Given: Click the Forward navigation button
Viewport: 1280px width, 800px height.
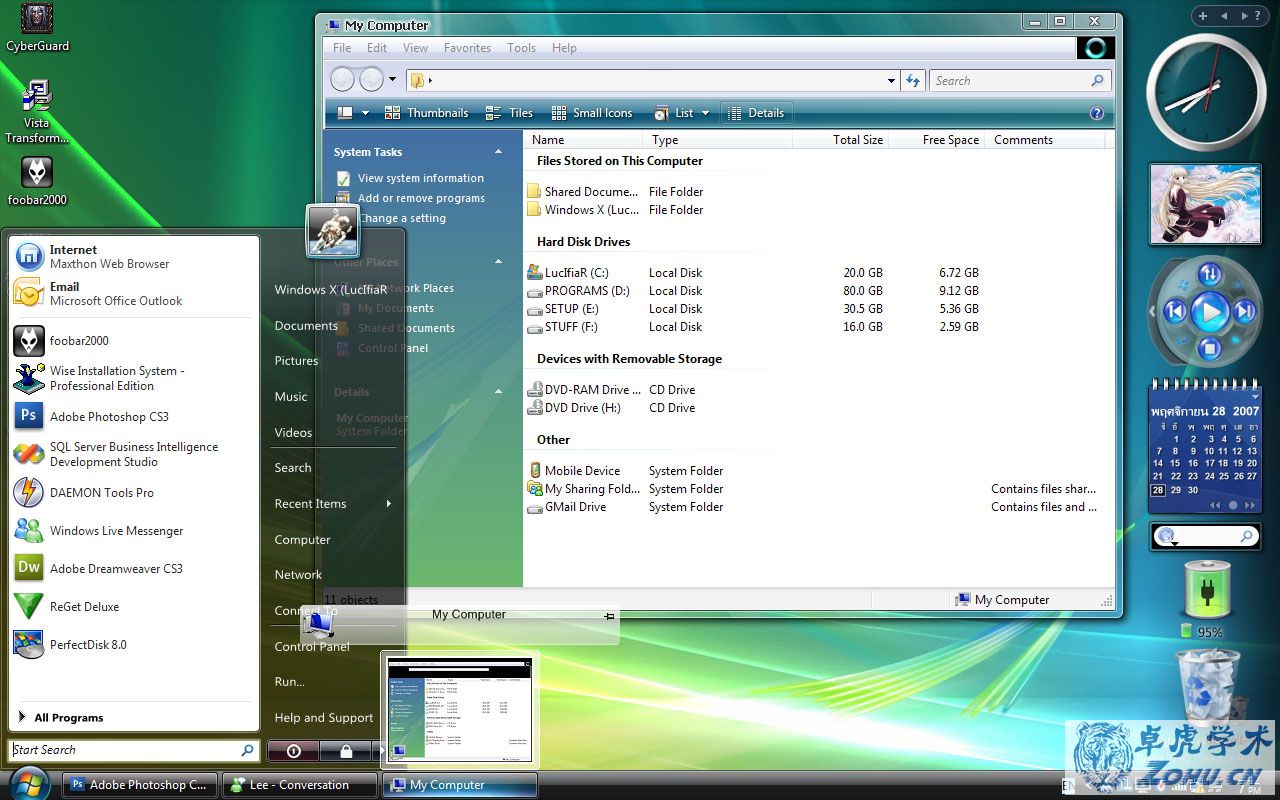Looking at the screenshot, I should coord(371,80).
